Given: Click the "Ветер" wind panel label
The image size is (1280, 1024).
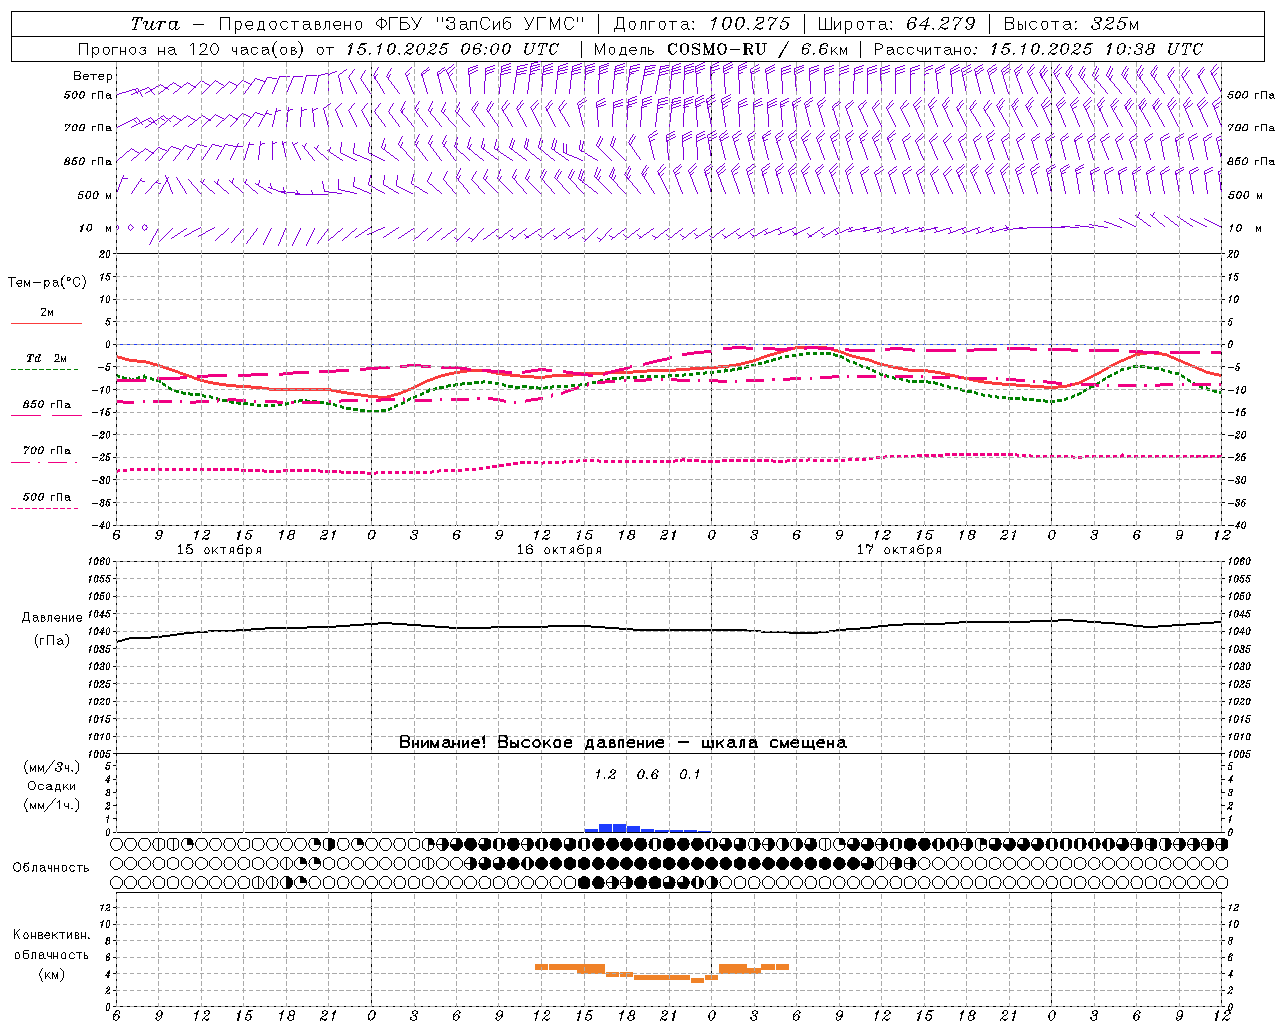Looking at the screenshot, I should pyautogui.click(x=92, y=76).
